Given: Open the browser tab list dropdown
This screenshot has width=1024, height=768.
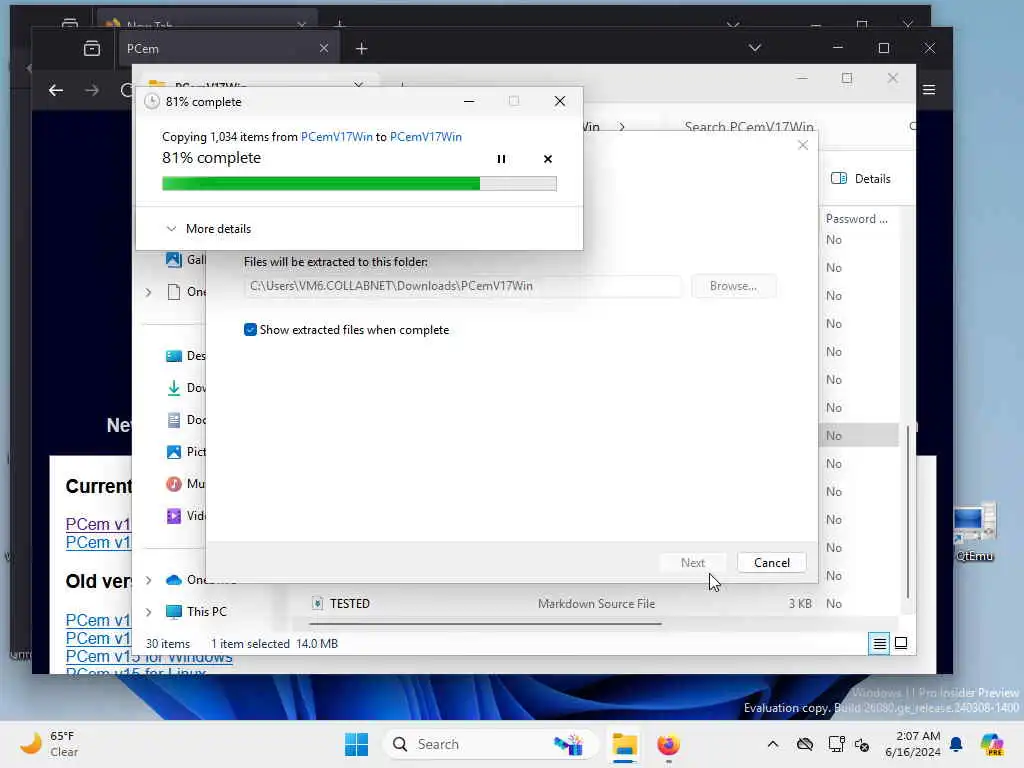Looking at the screenshot, I should click(754, 48).
